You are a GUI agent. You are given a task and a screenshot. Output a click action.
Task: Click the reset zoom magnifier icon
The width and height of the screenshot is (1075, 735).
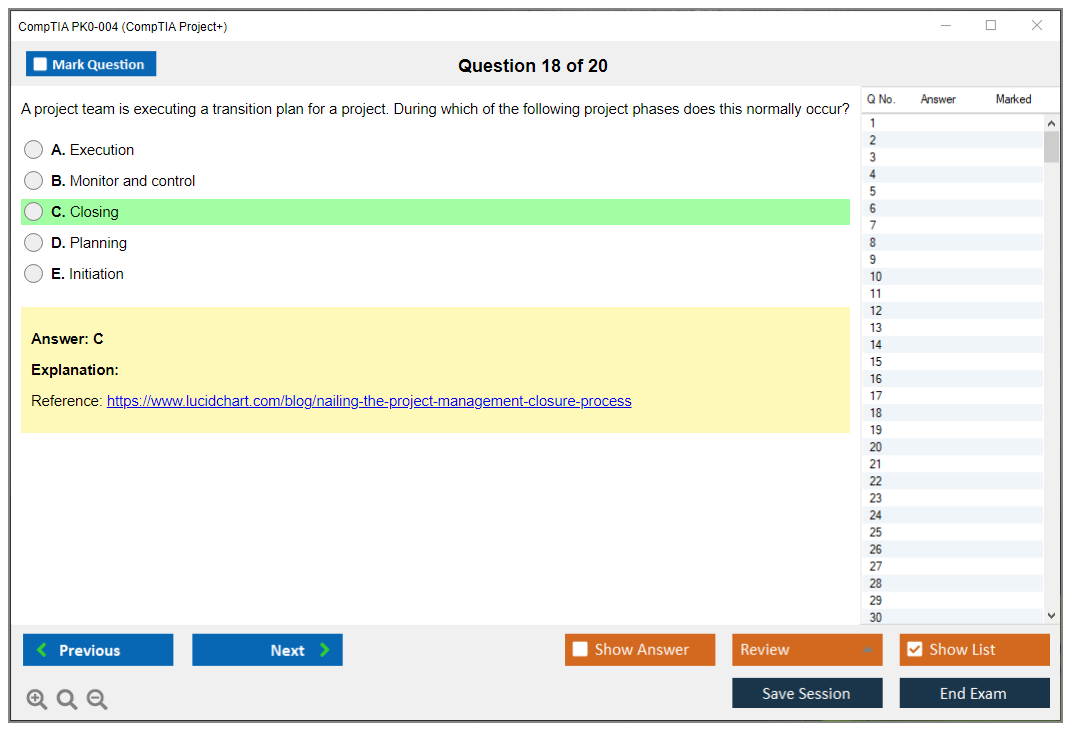pos(67,700)
